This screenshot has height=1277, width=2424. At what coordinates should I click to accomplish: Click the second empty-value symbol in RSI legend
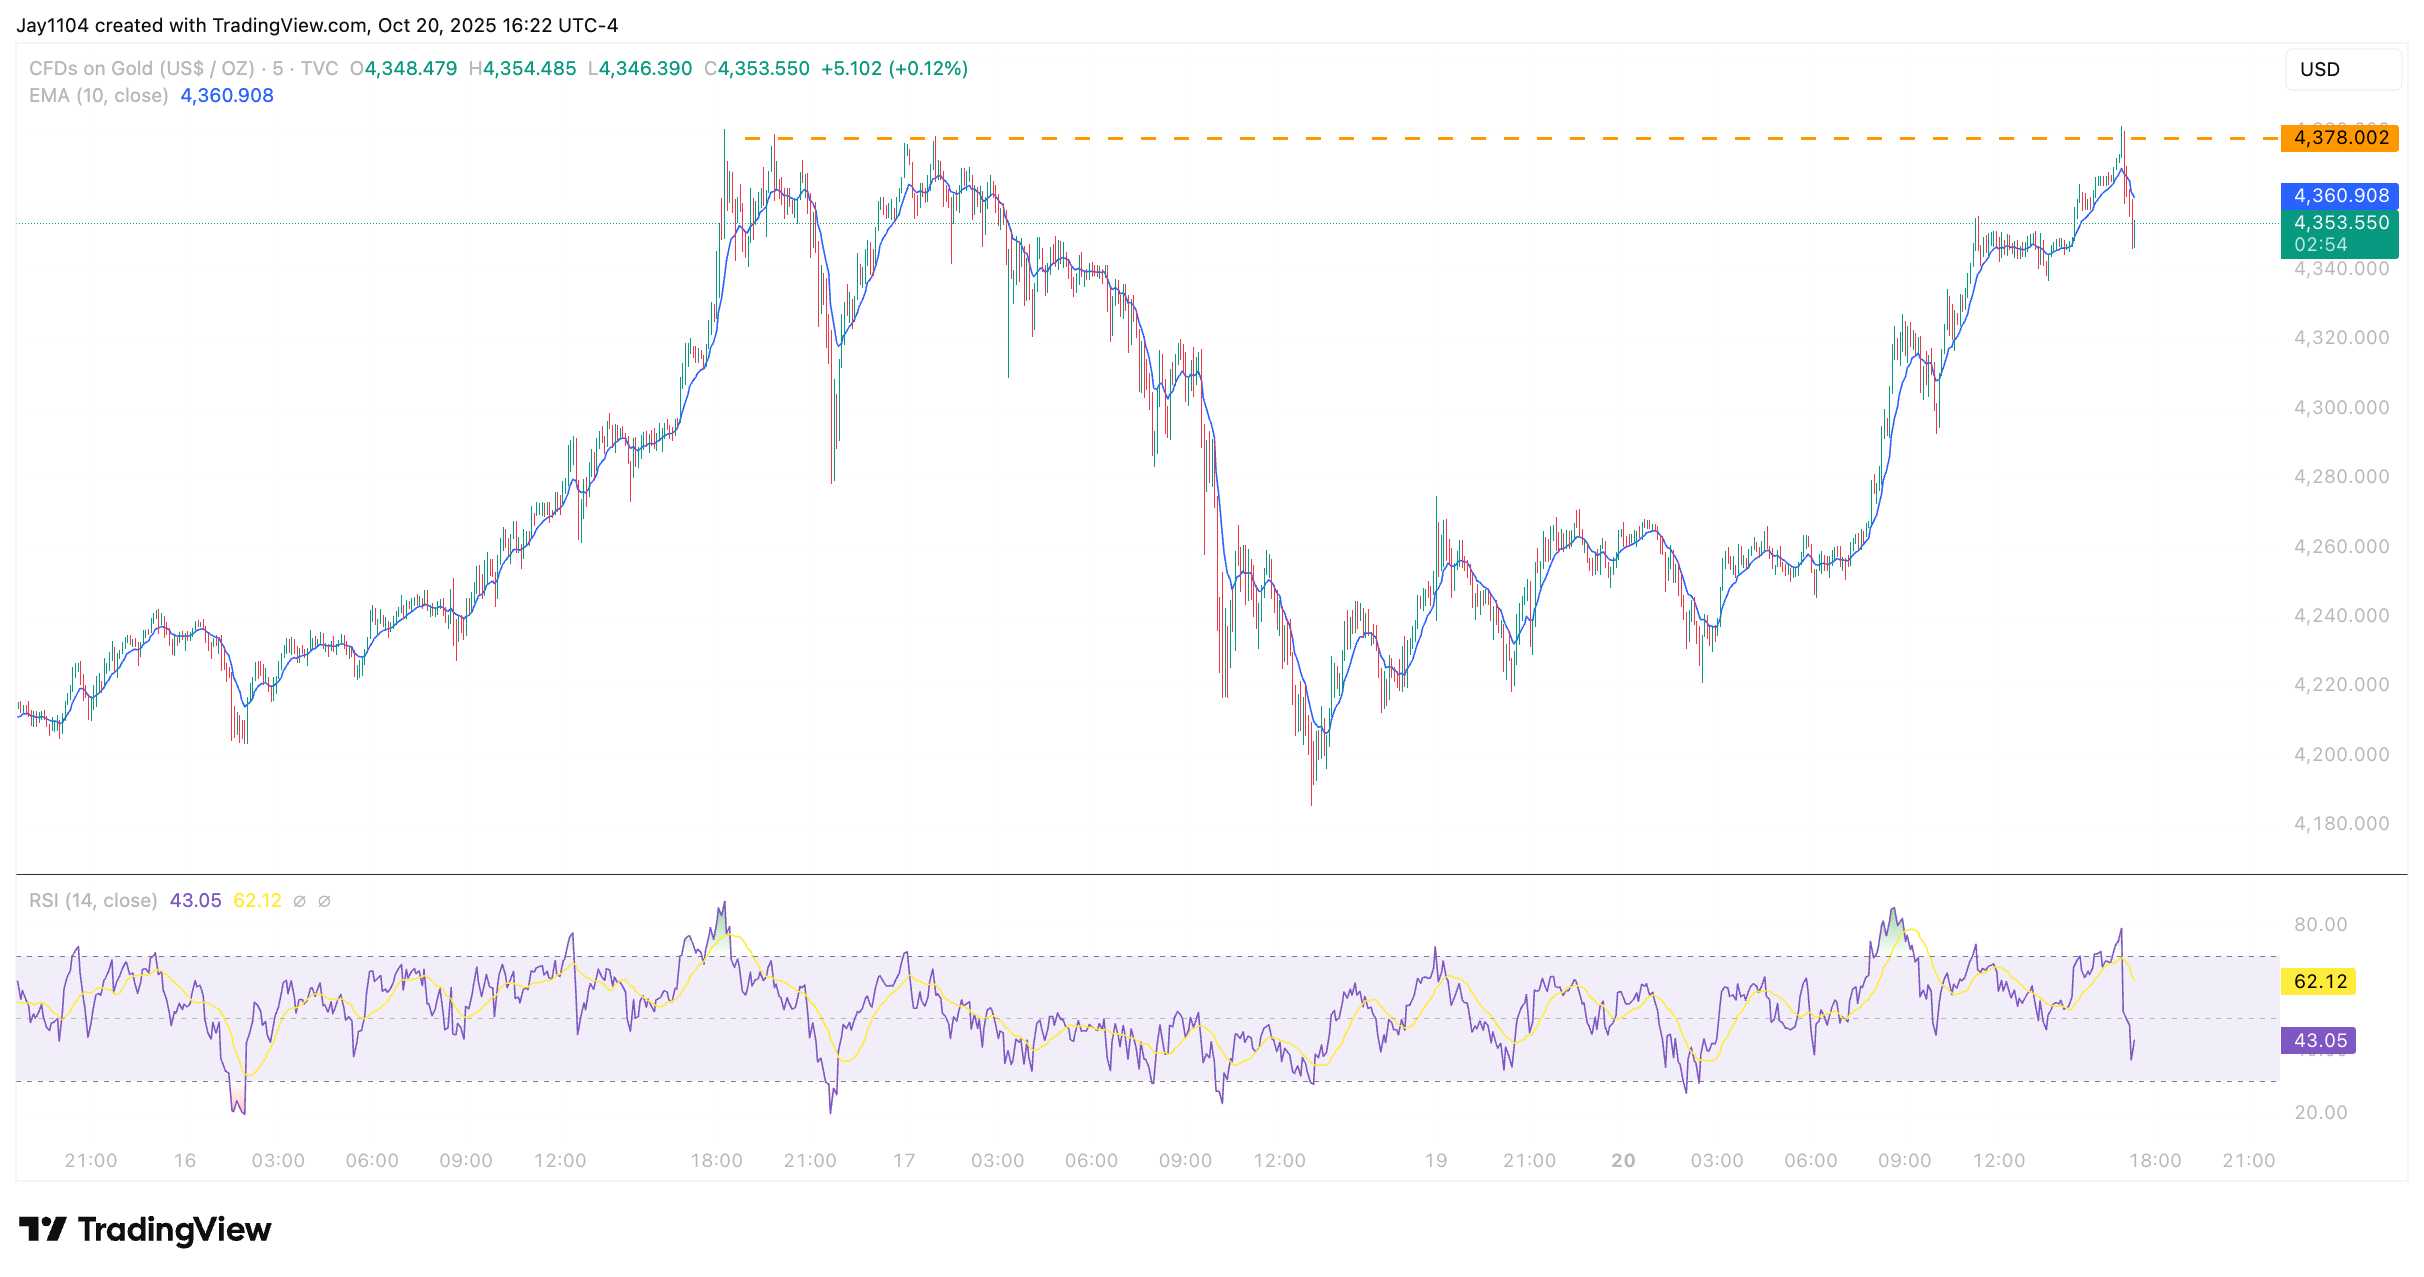pyautogui.click(x=324, y=901)
